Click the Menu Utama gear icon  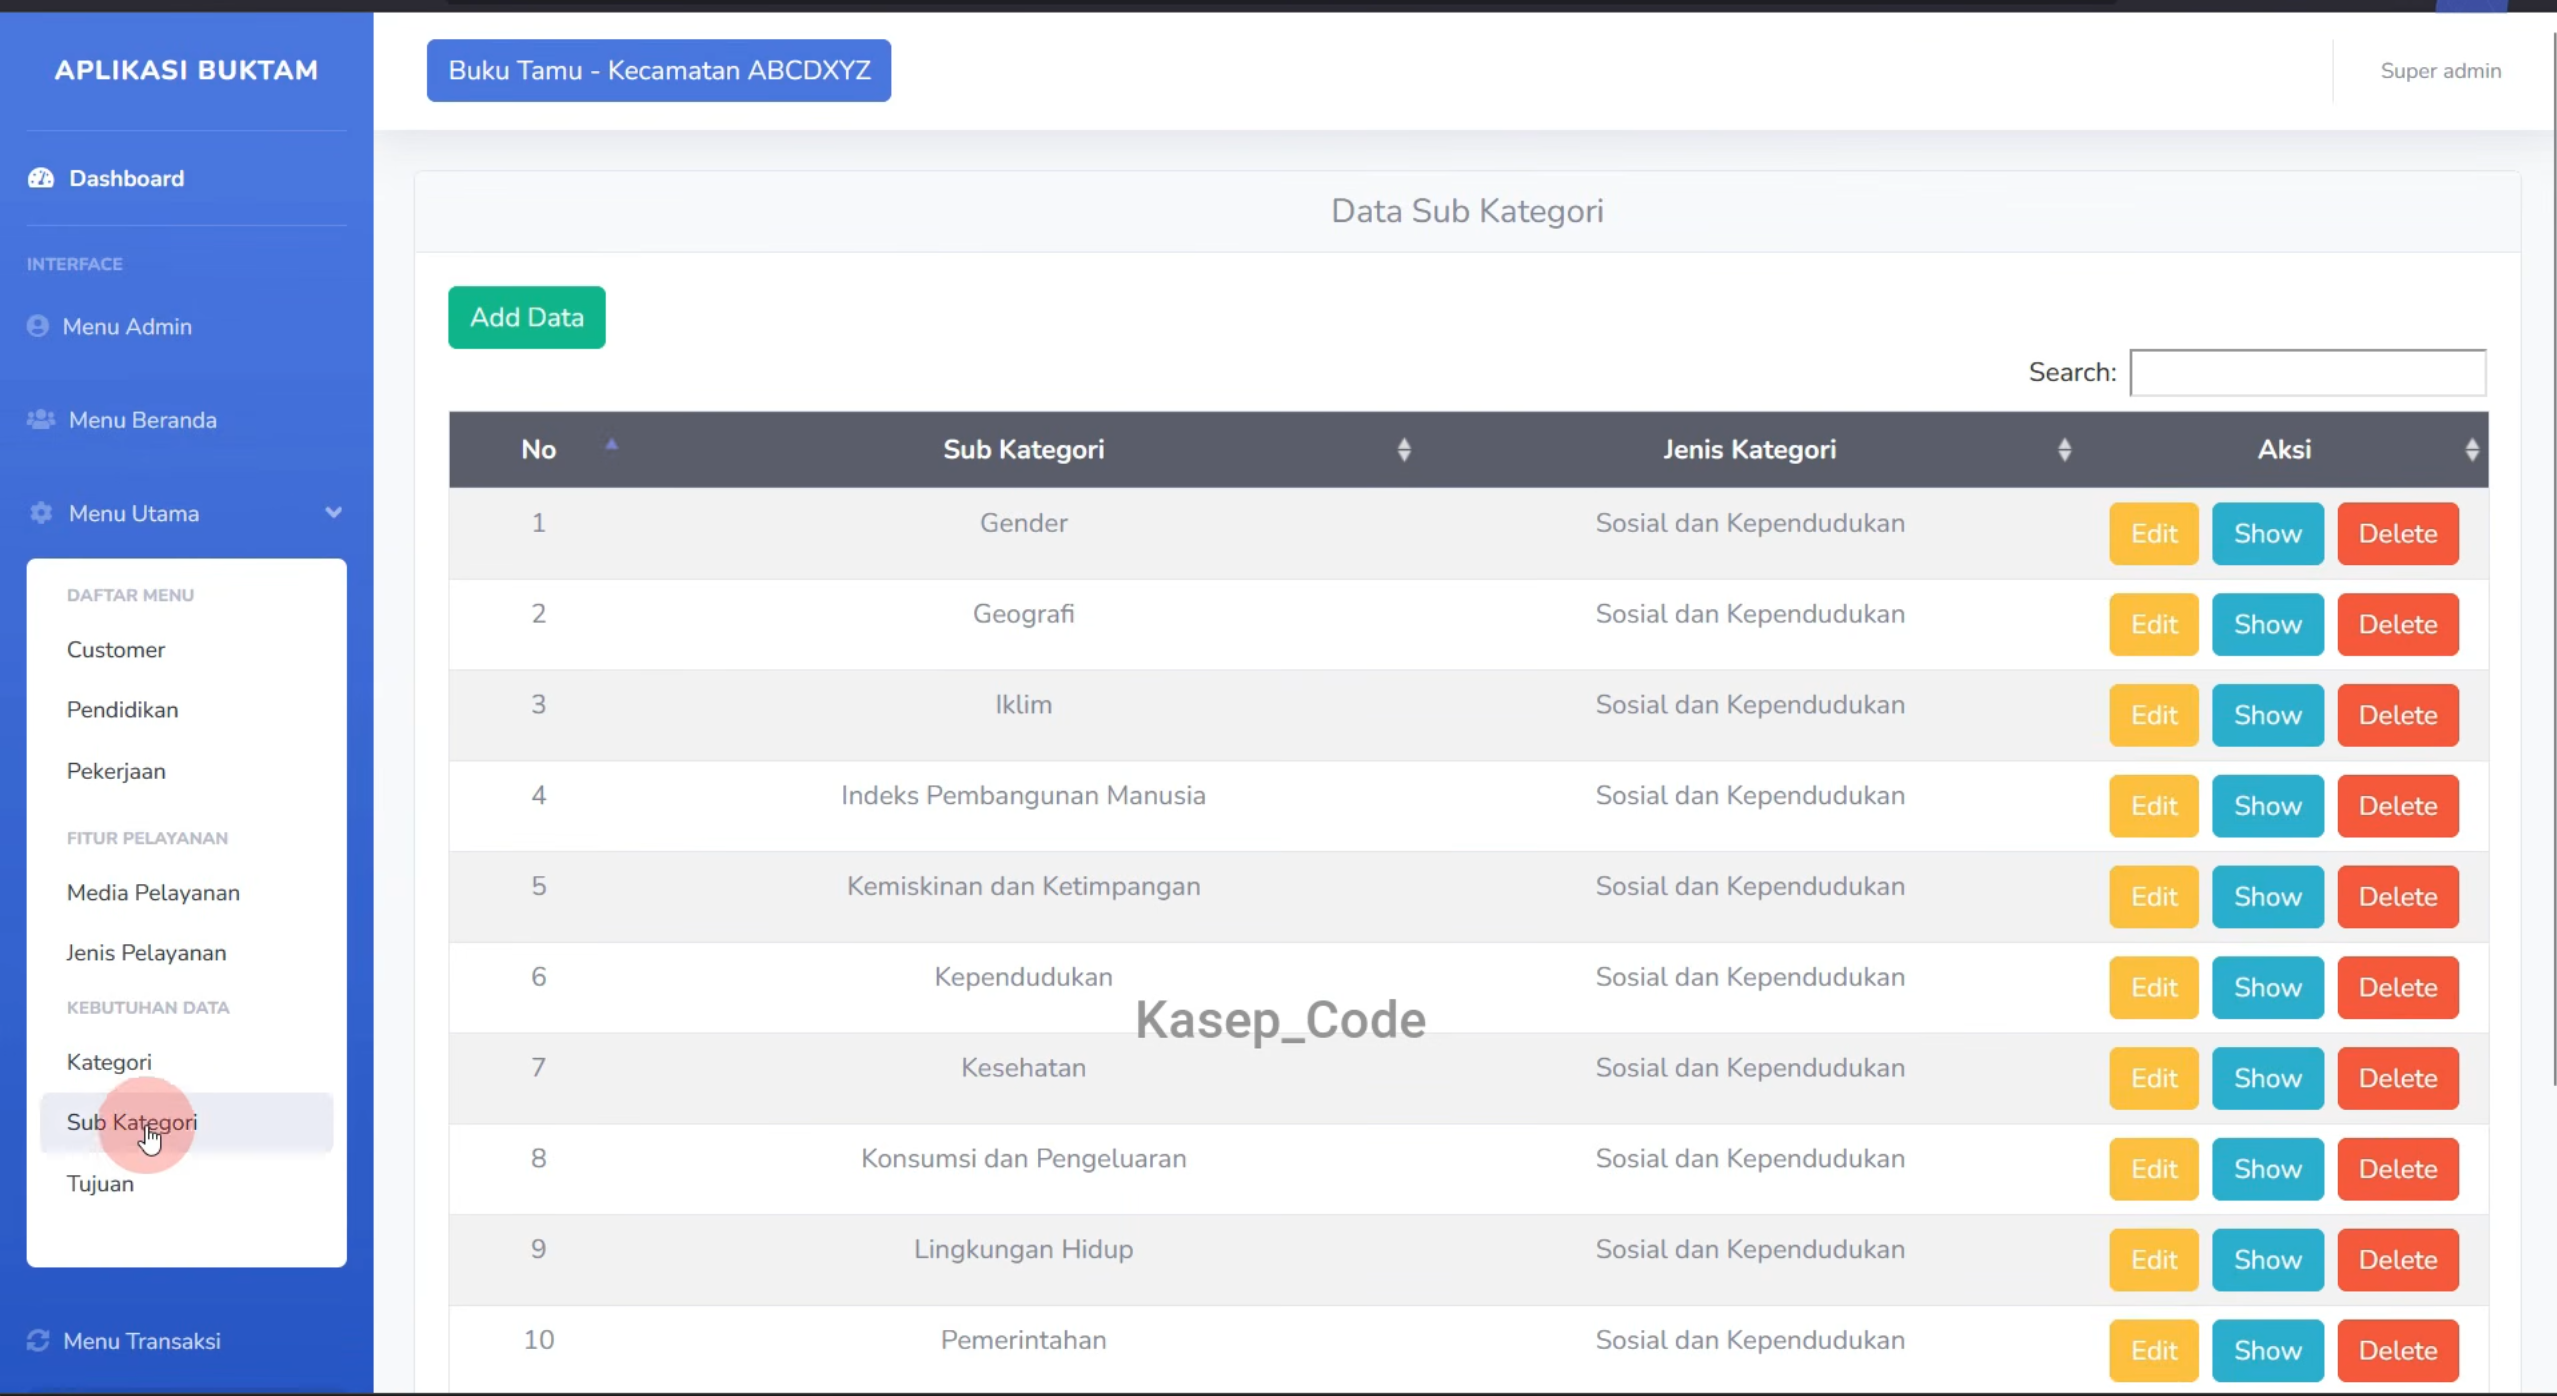click(x=41, y=513)
